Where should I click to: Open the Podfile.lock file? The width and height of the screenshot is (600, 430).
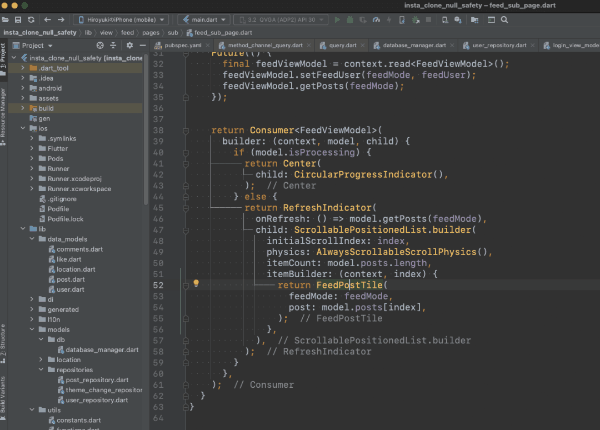[x=65, y=219]
